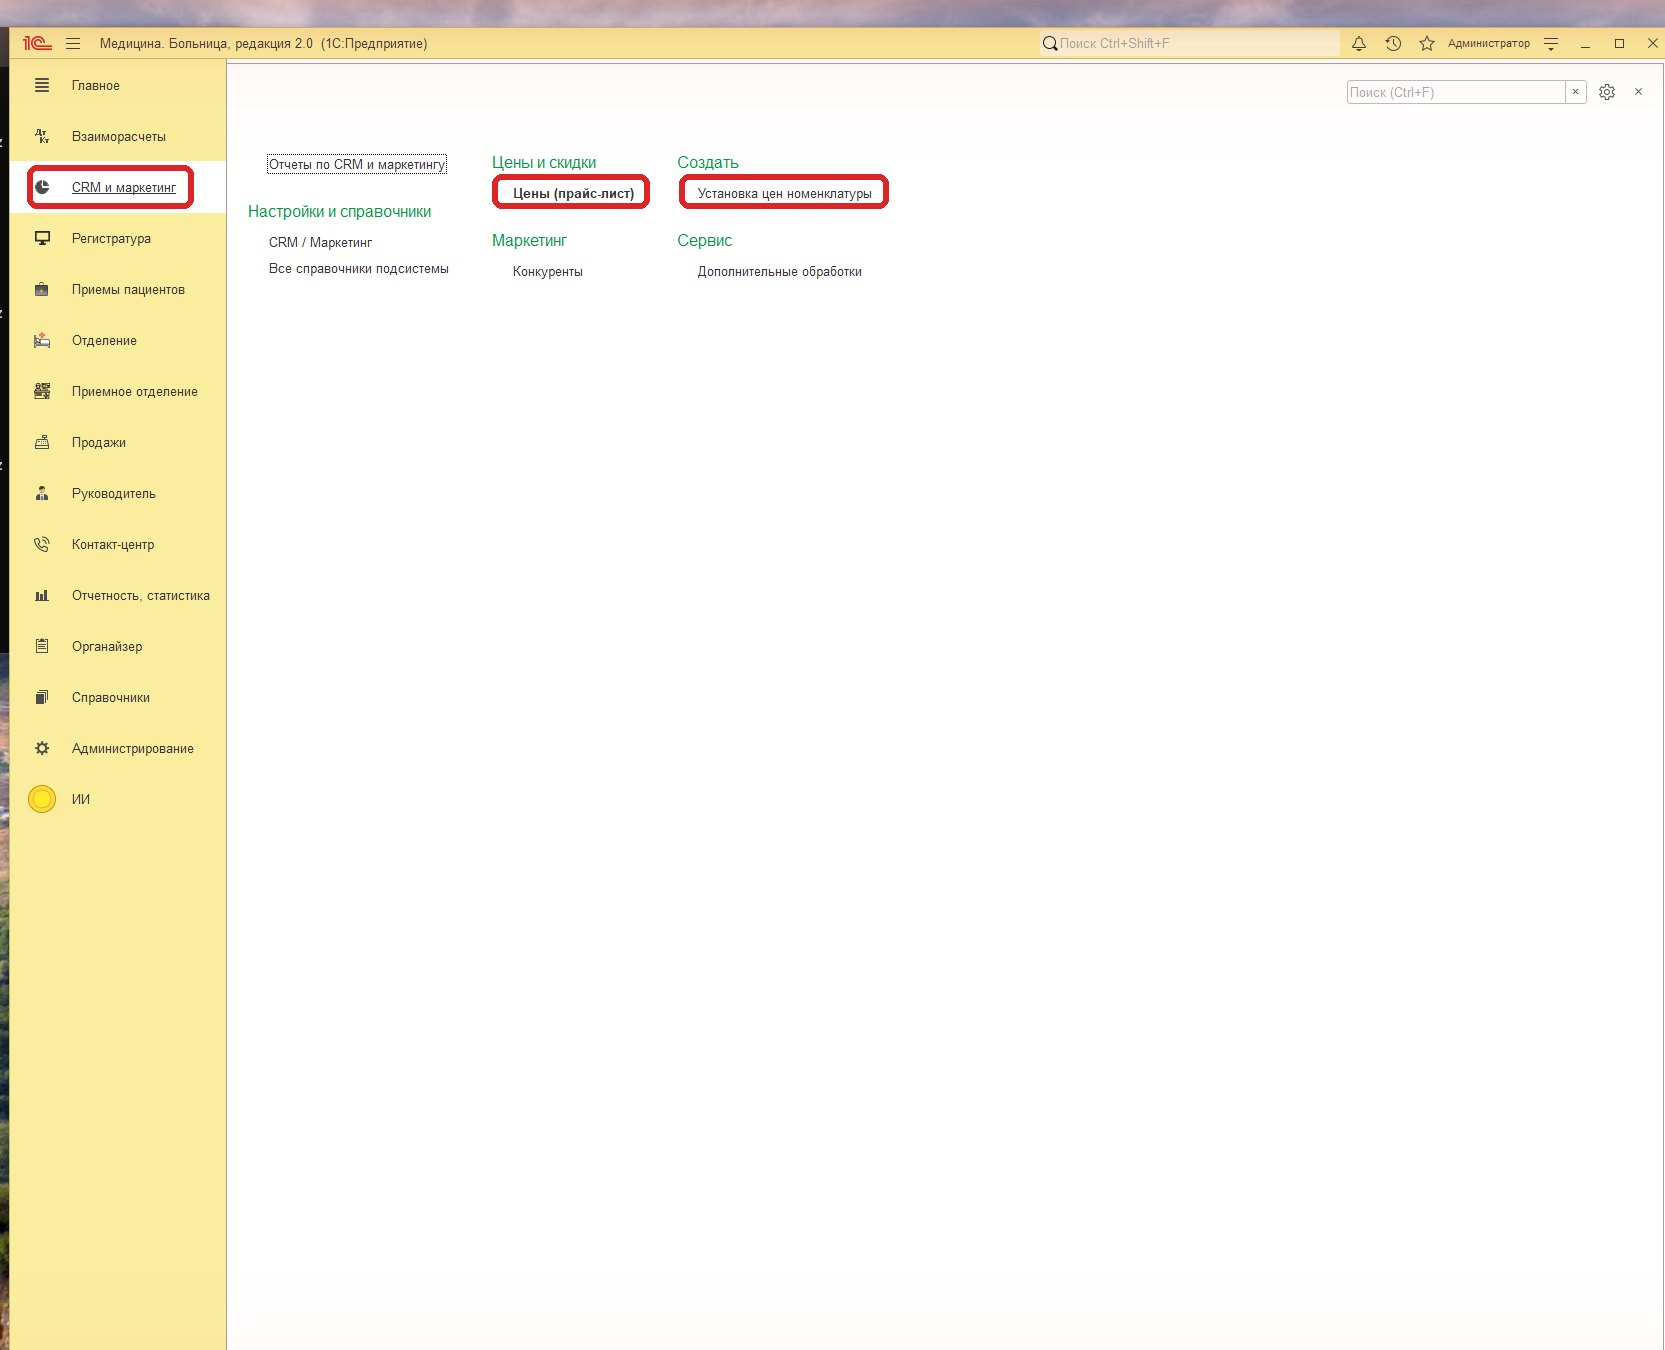Click the Отчетность chart icon
Screen dimensions: 1665x1350
(42, 595)
